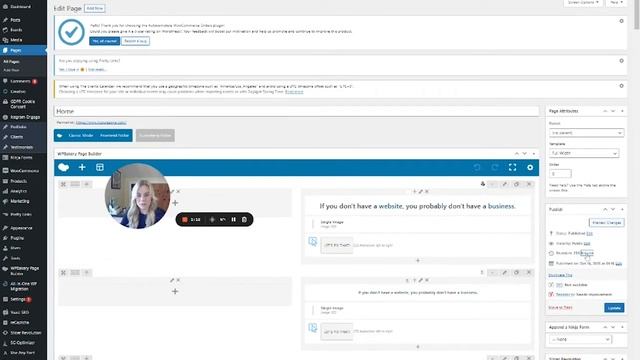Image resolution: width=640 pixels, height=360 pixels.
Task: Toggle WPBakery fullscreen mode icon
Action: 512,167
